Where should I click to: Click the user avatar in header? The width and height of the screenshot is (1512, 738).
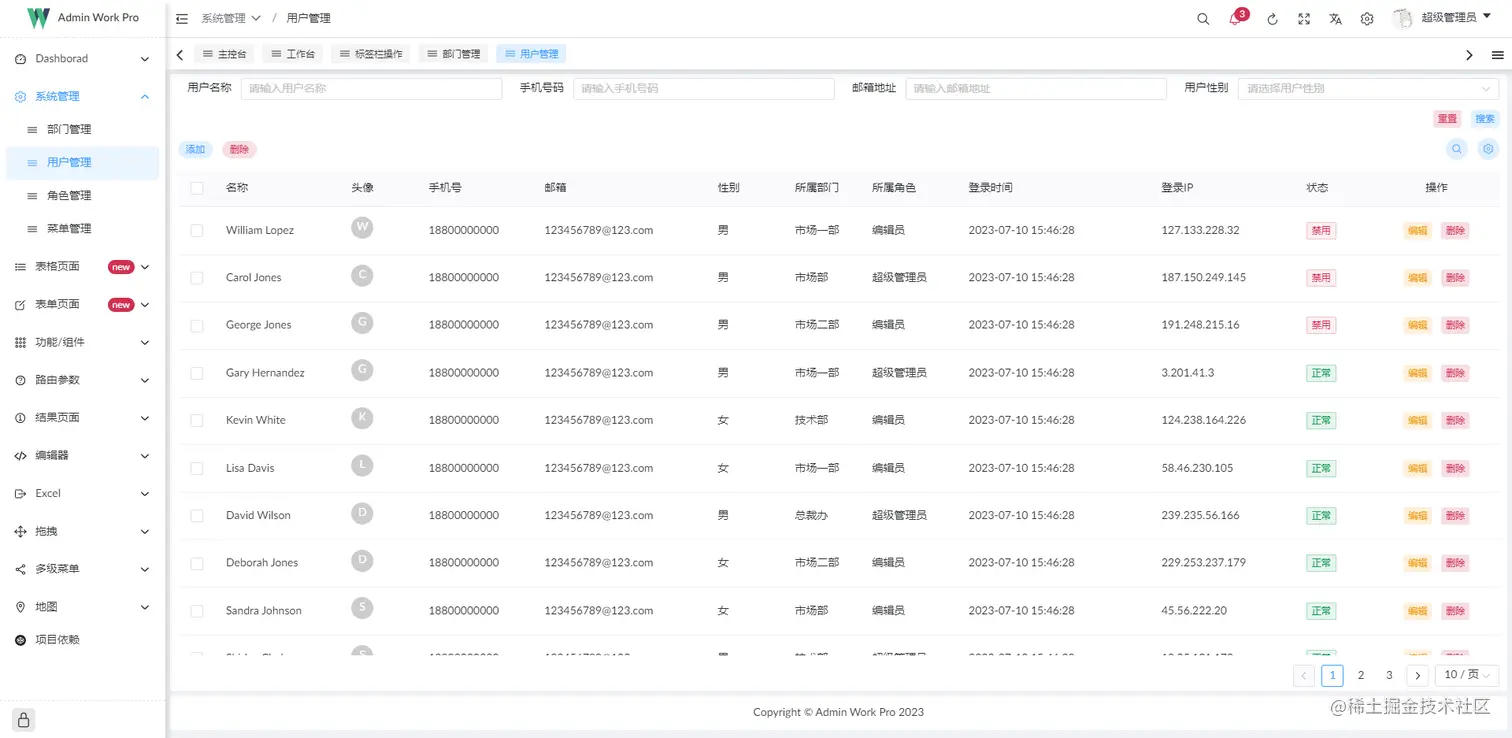tap(1402, 18)
